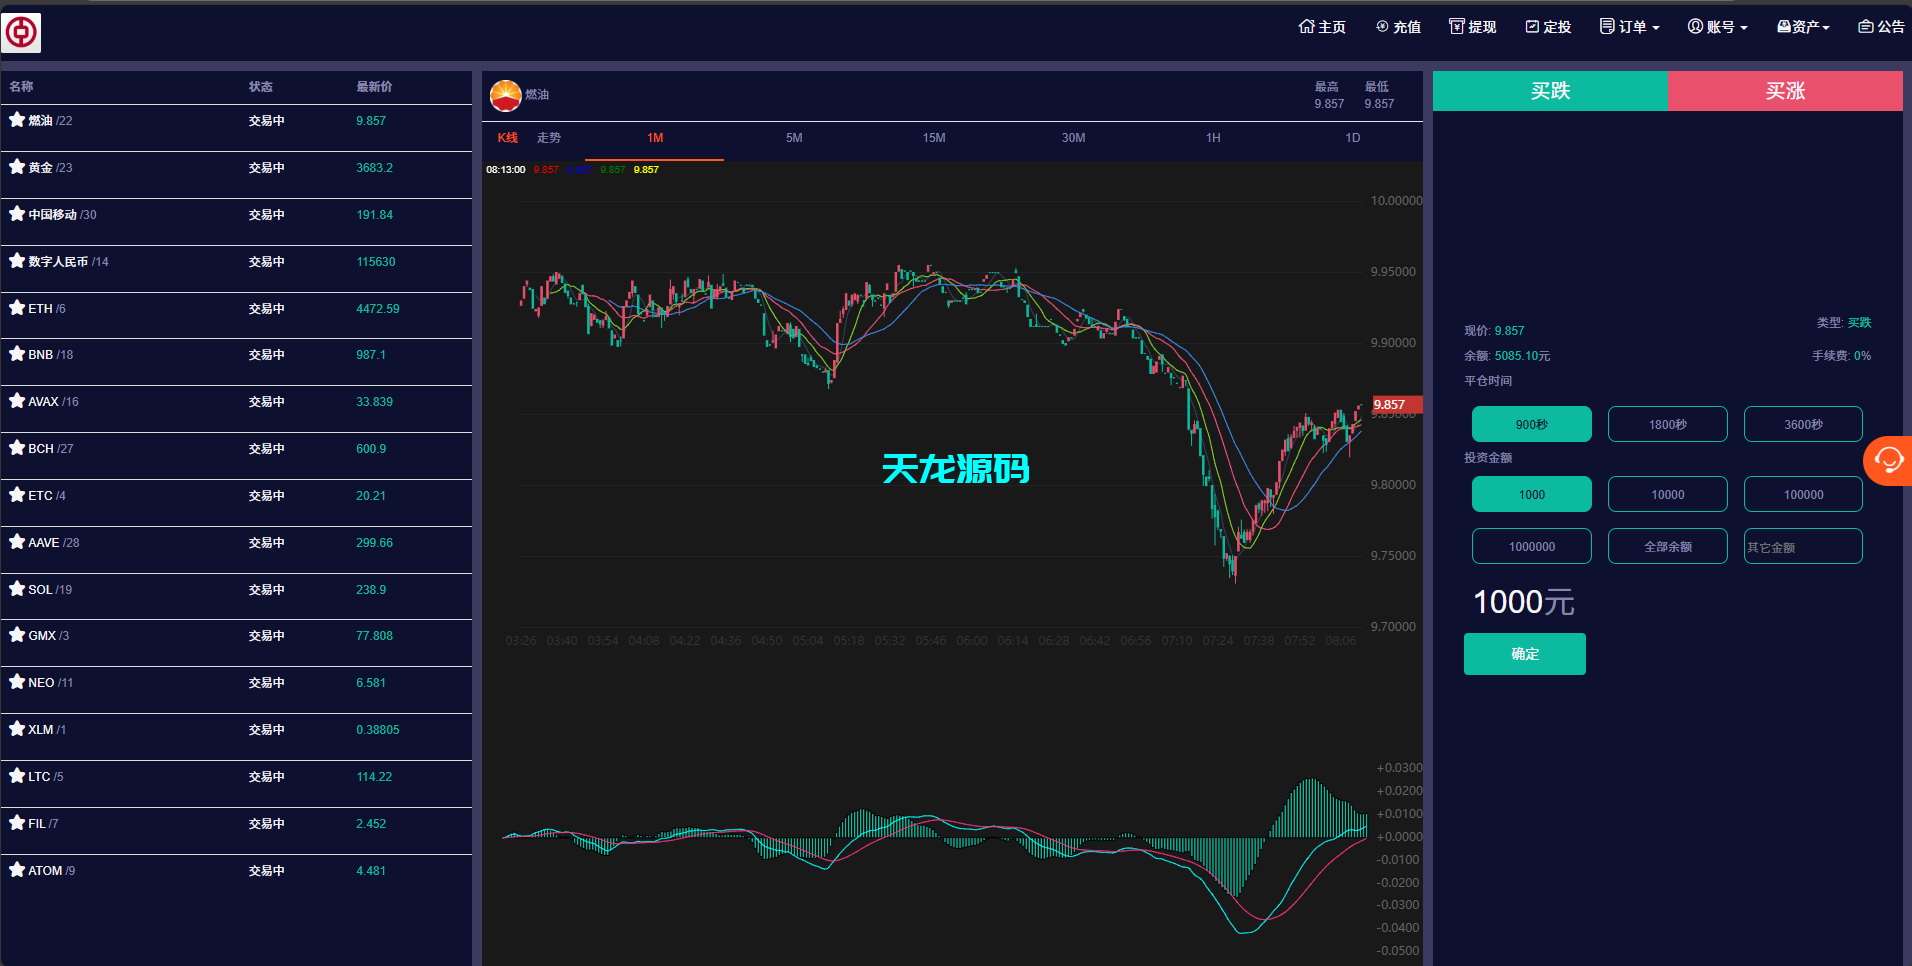
Task: Open the 资产 assets dropdown
Action: coord(1802,27)
